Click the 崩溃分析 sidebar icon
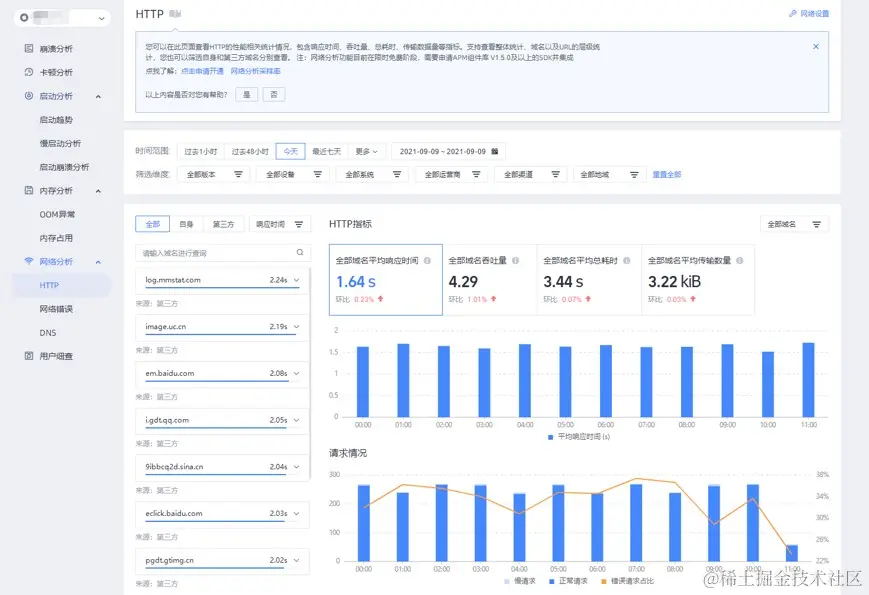The image size is (869, 595). [x=29, y=49]
